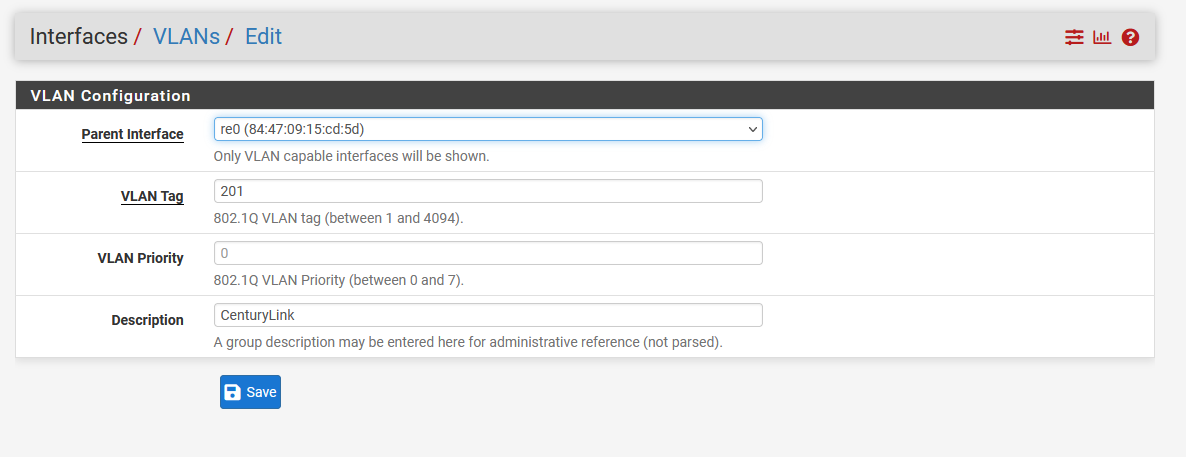This screenshot has height=457, width=1186.
Task: Expand the chevron arrow of Parent Interface select
Action: coord(753,129)
